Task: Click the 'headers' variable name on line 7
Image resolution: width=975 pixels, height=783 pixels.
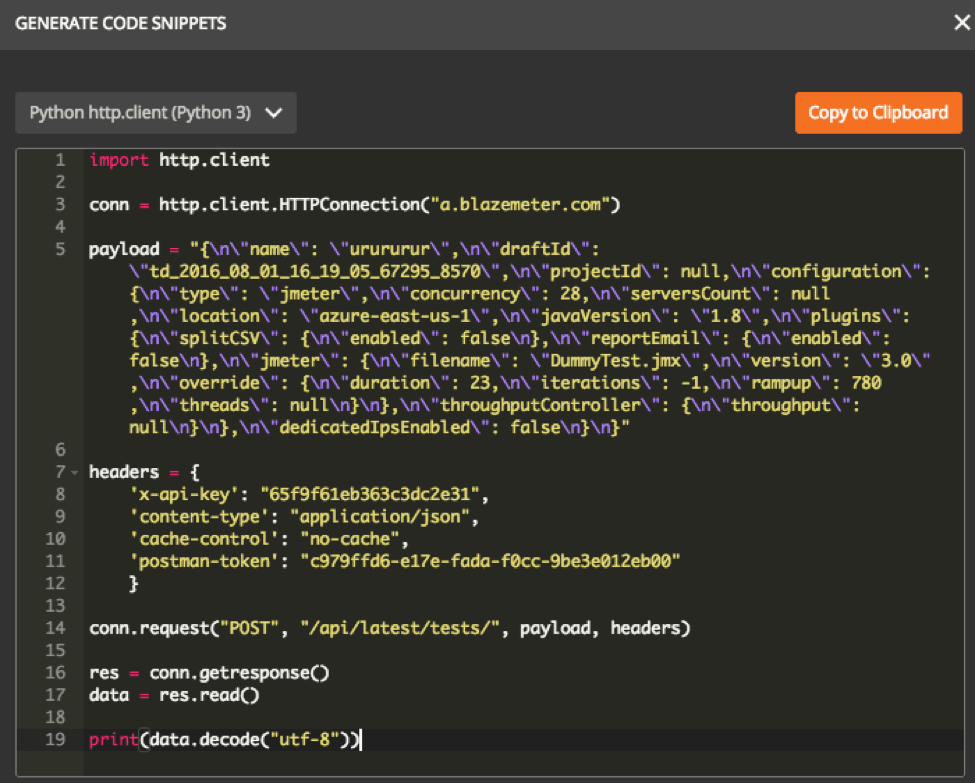Action: 124,472
